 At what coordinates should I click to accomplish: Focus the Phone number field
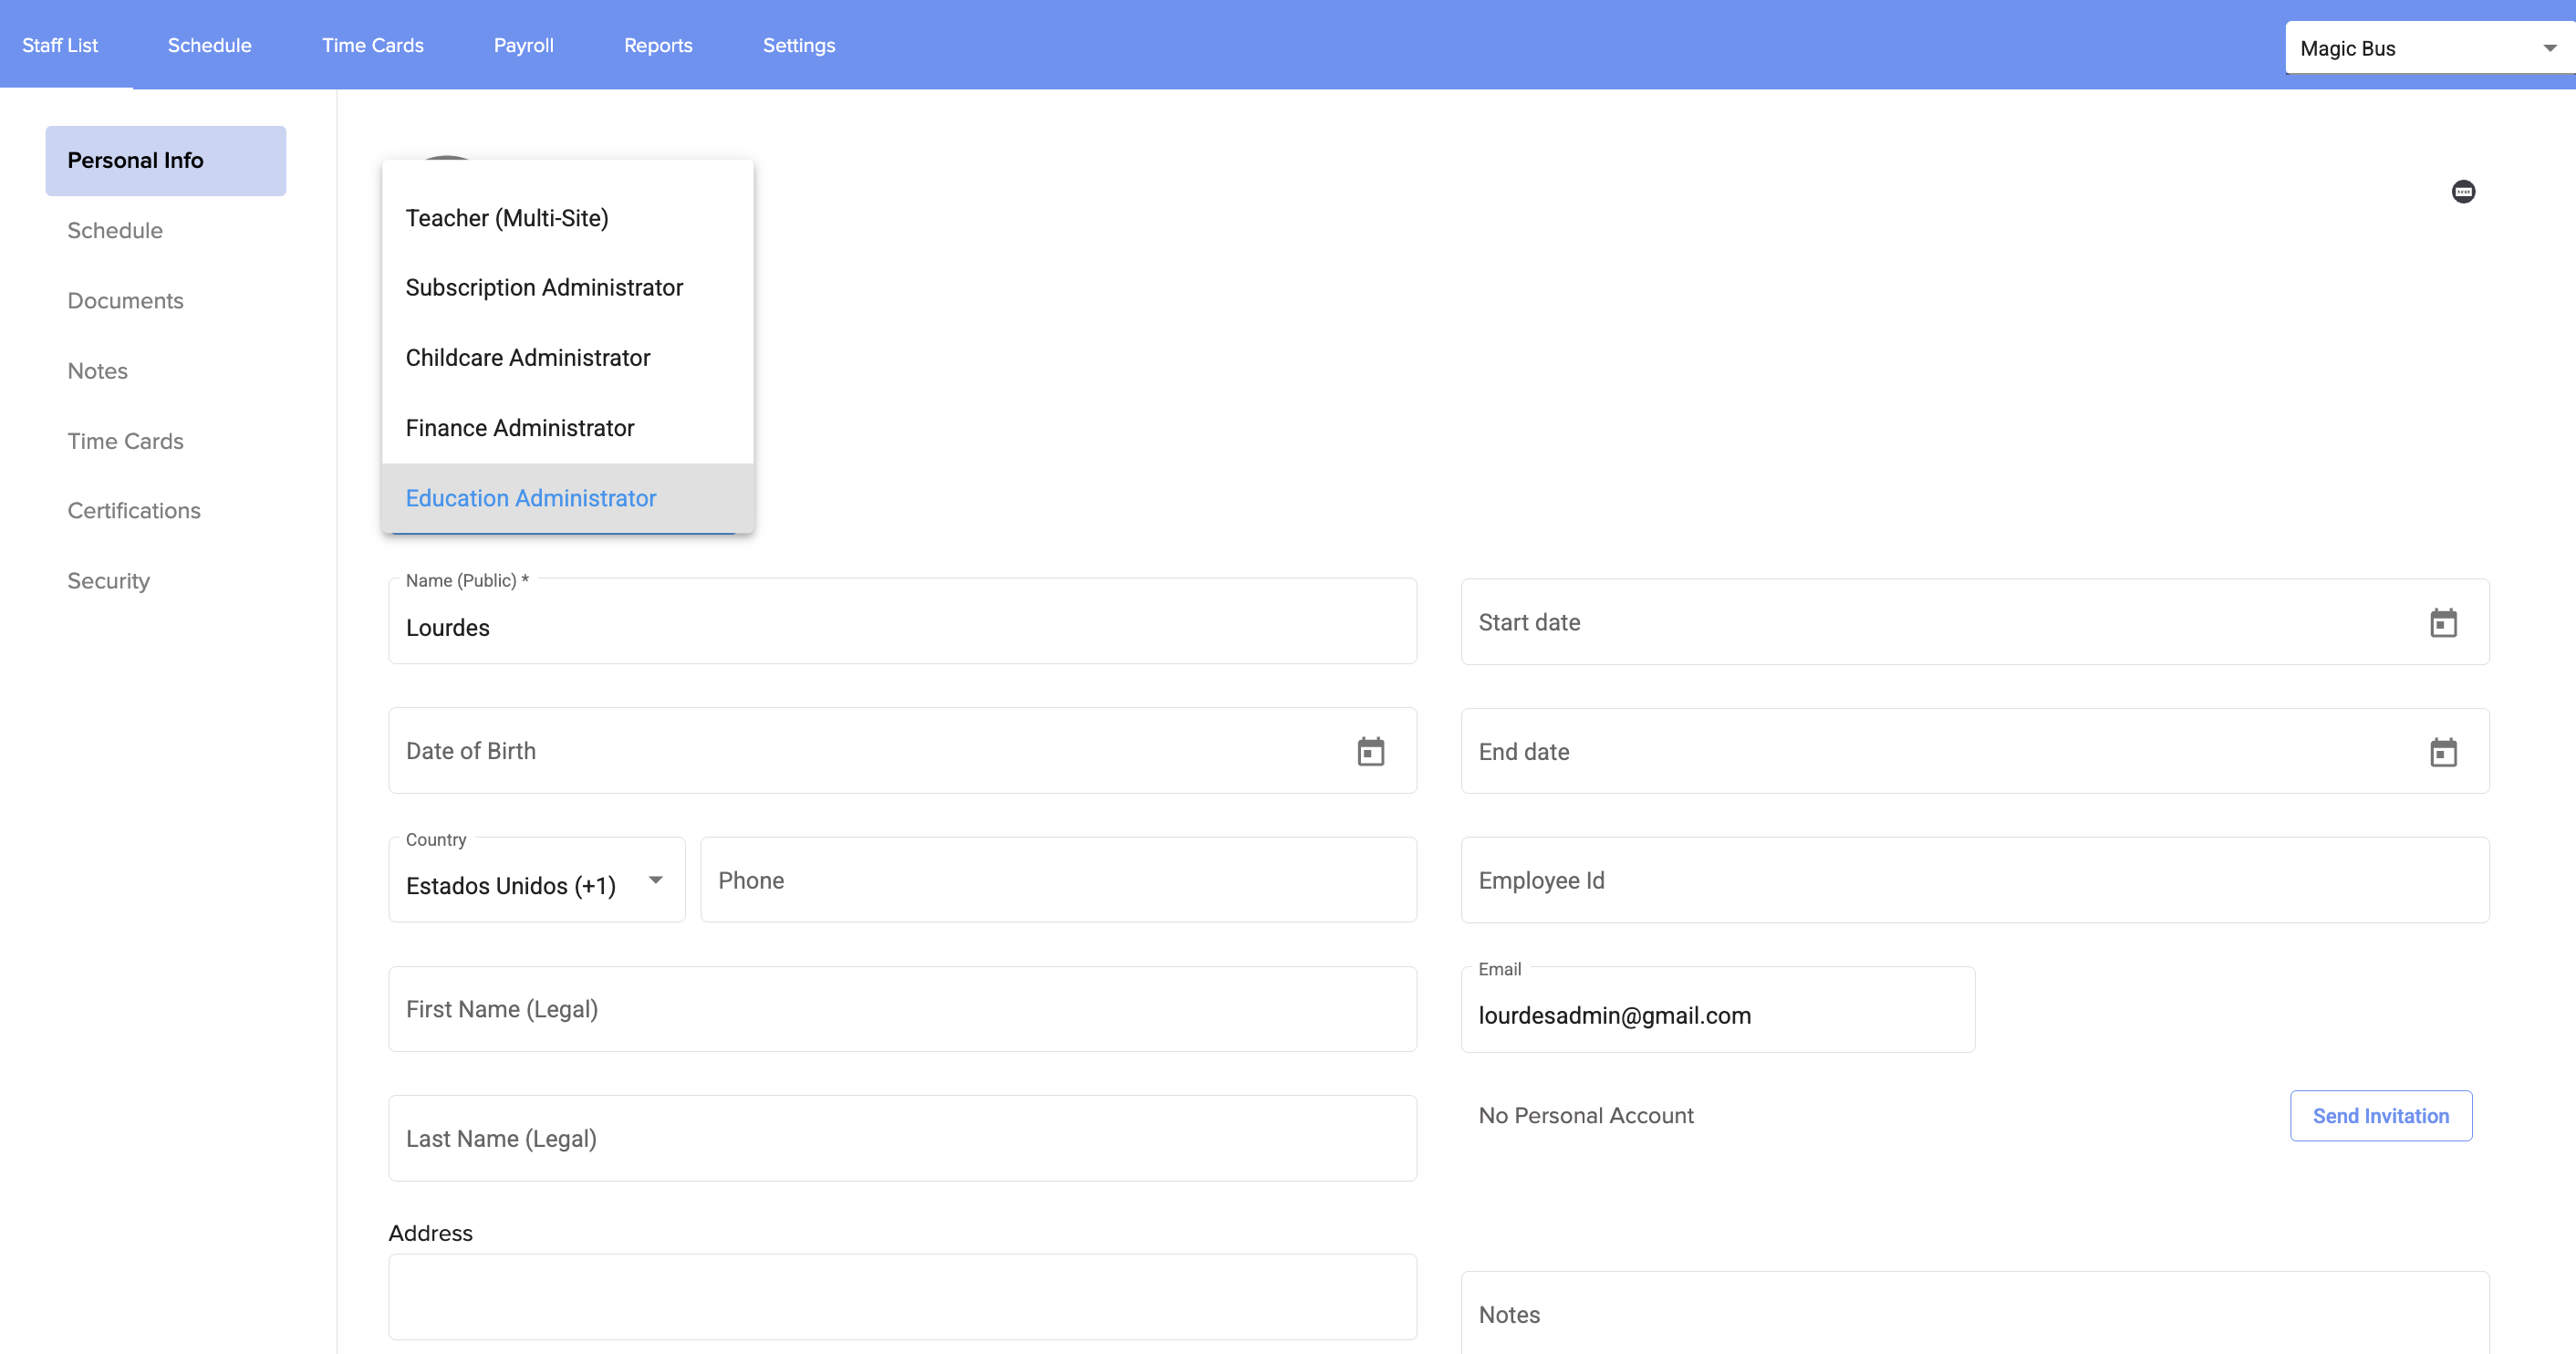(1058, 880)
